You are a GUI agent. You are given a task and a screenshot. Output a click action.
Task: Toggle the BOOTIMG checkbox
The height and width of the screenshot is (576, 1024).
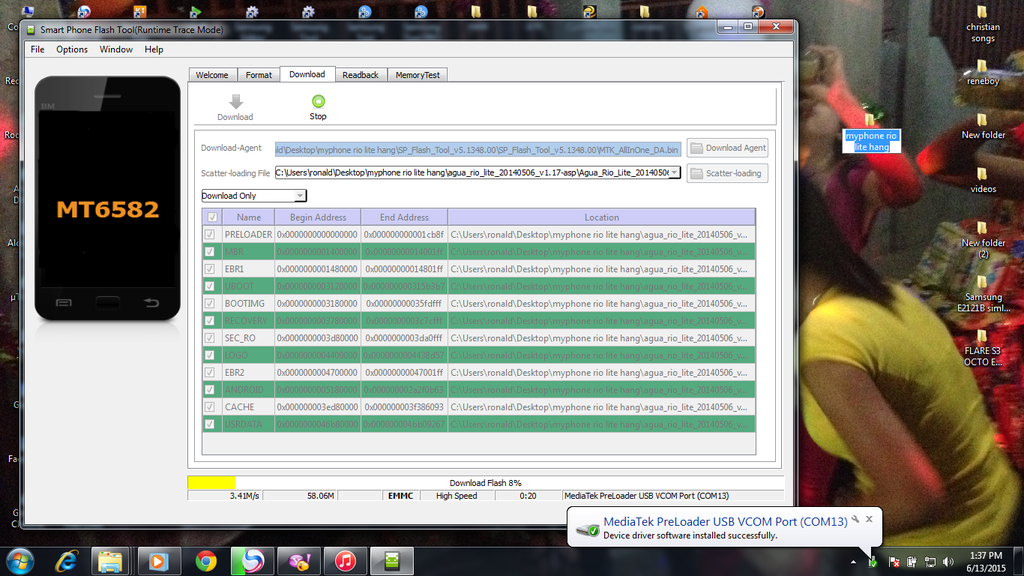[x=210, y=304]
